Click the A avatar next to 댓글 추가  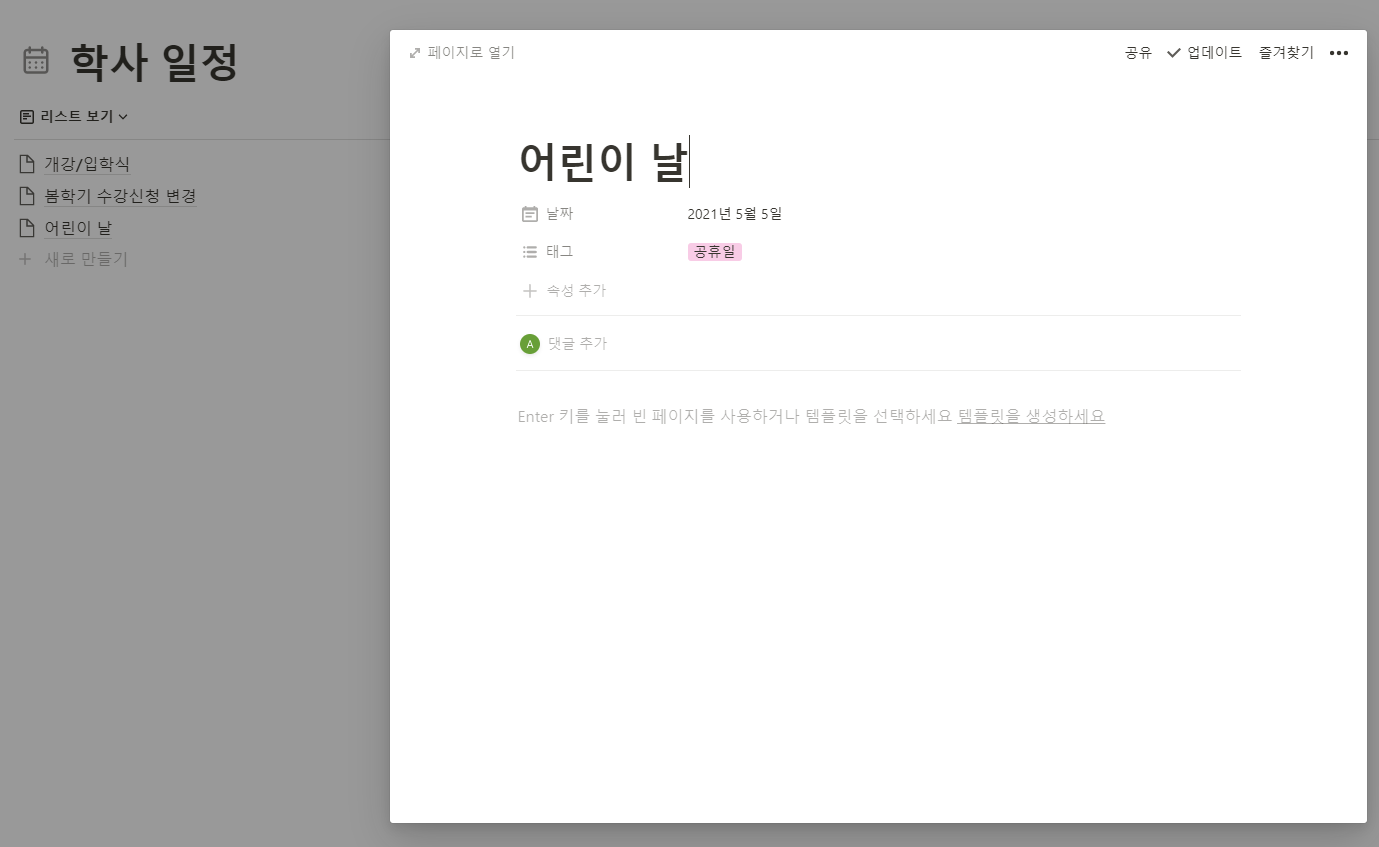[529, 343]
